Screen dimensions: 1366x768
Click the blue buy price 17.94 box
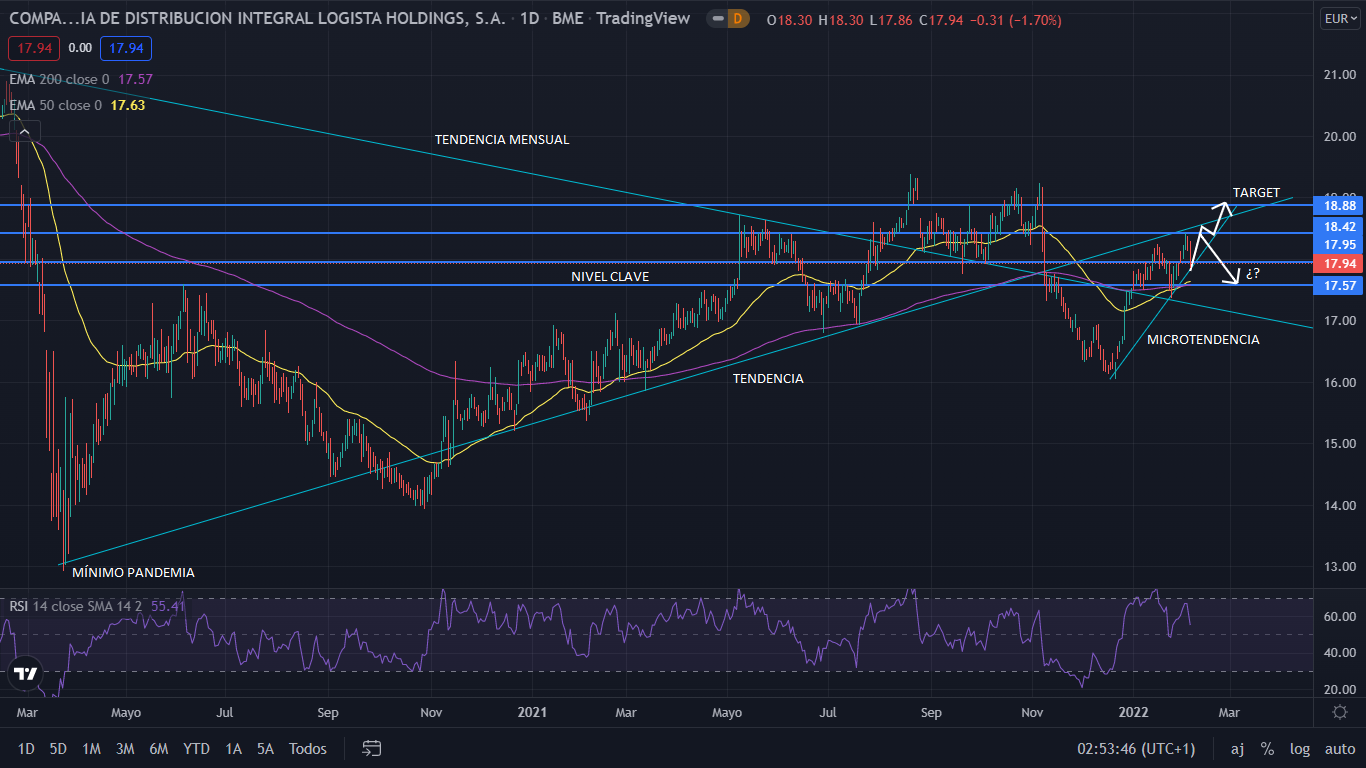[x=126, y=48]
